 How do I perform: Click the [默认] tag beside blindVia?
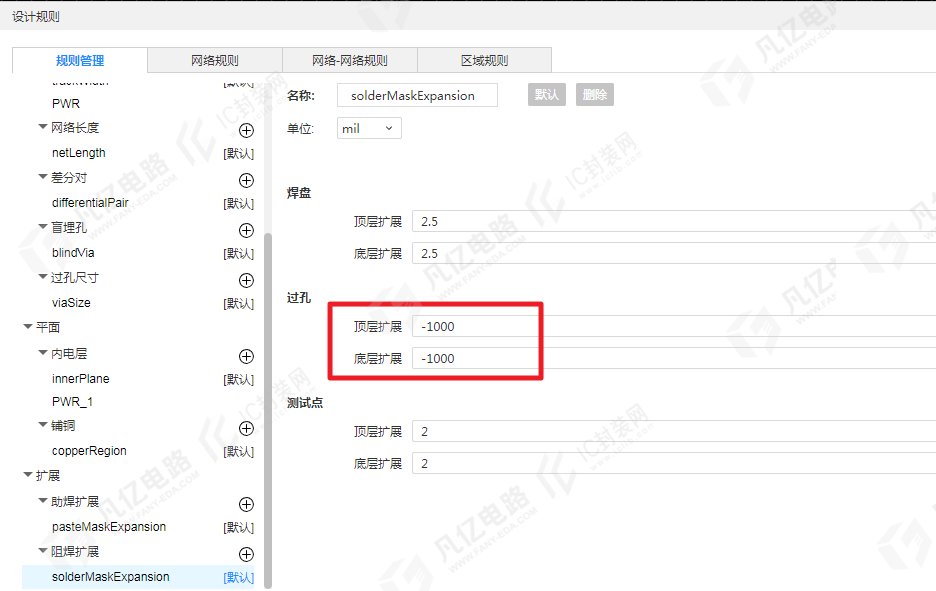coord(239,254)
